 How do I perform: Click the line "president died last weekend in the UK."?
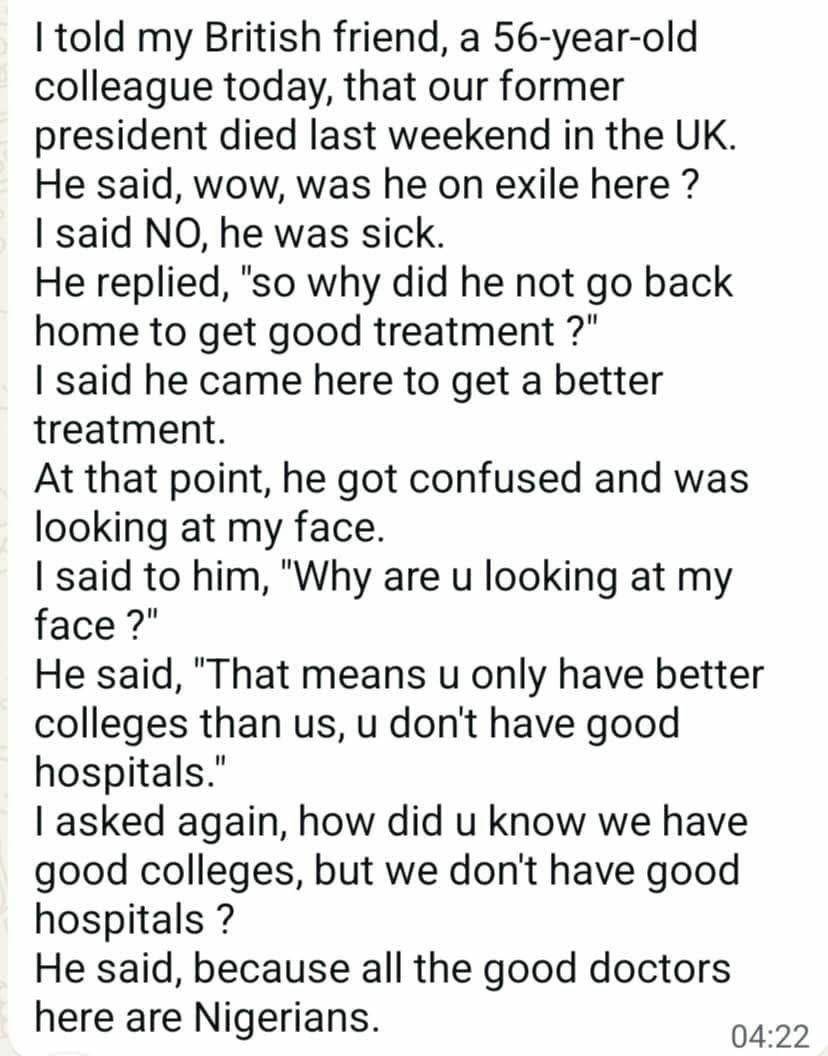385,135
